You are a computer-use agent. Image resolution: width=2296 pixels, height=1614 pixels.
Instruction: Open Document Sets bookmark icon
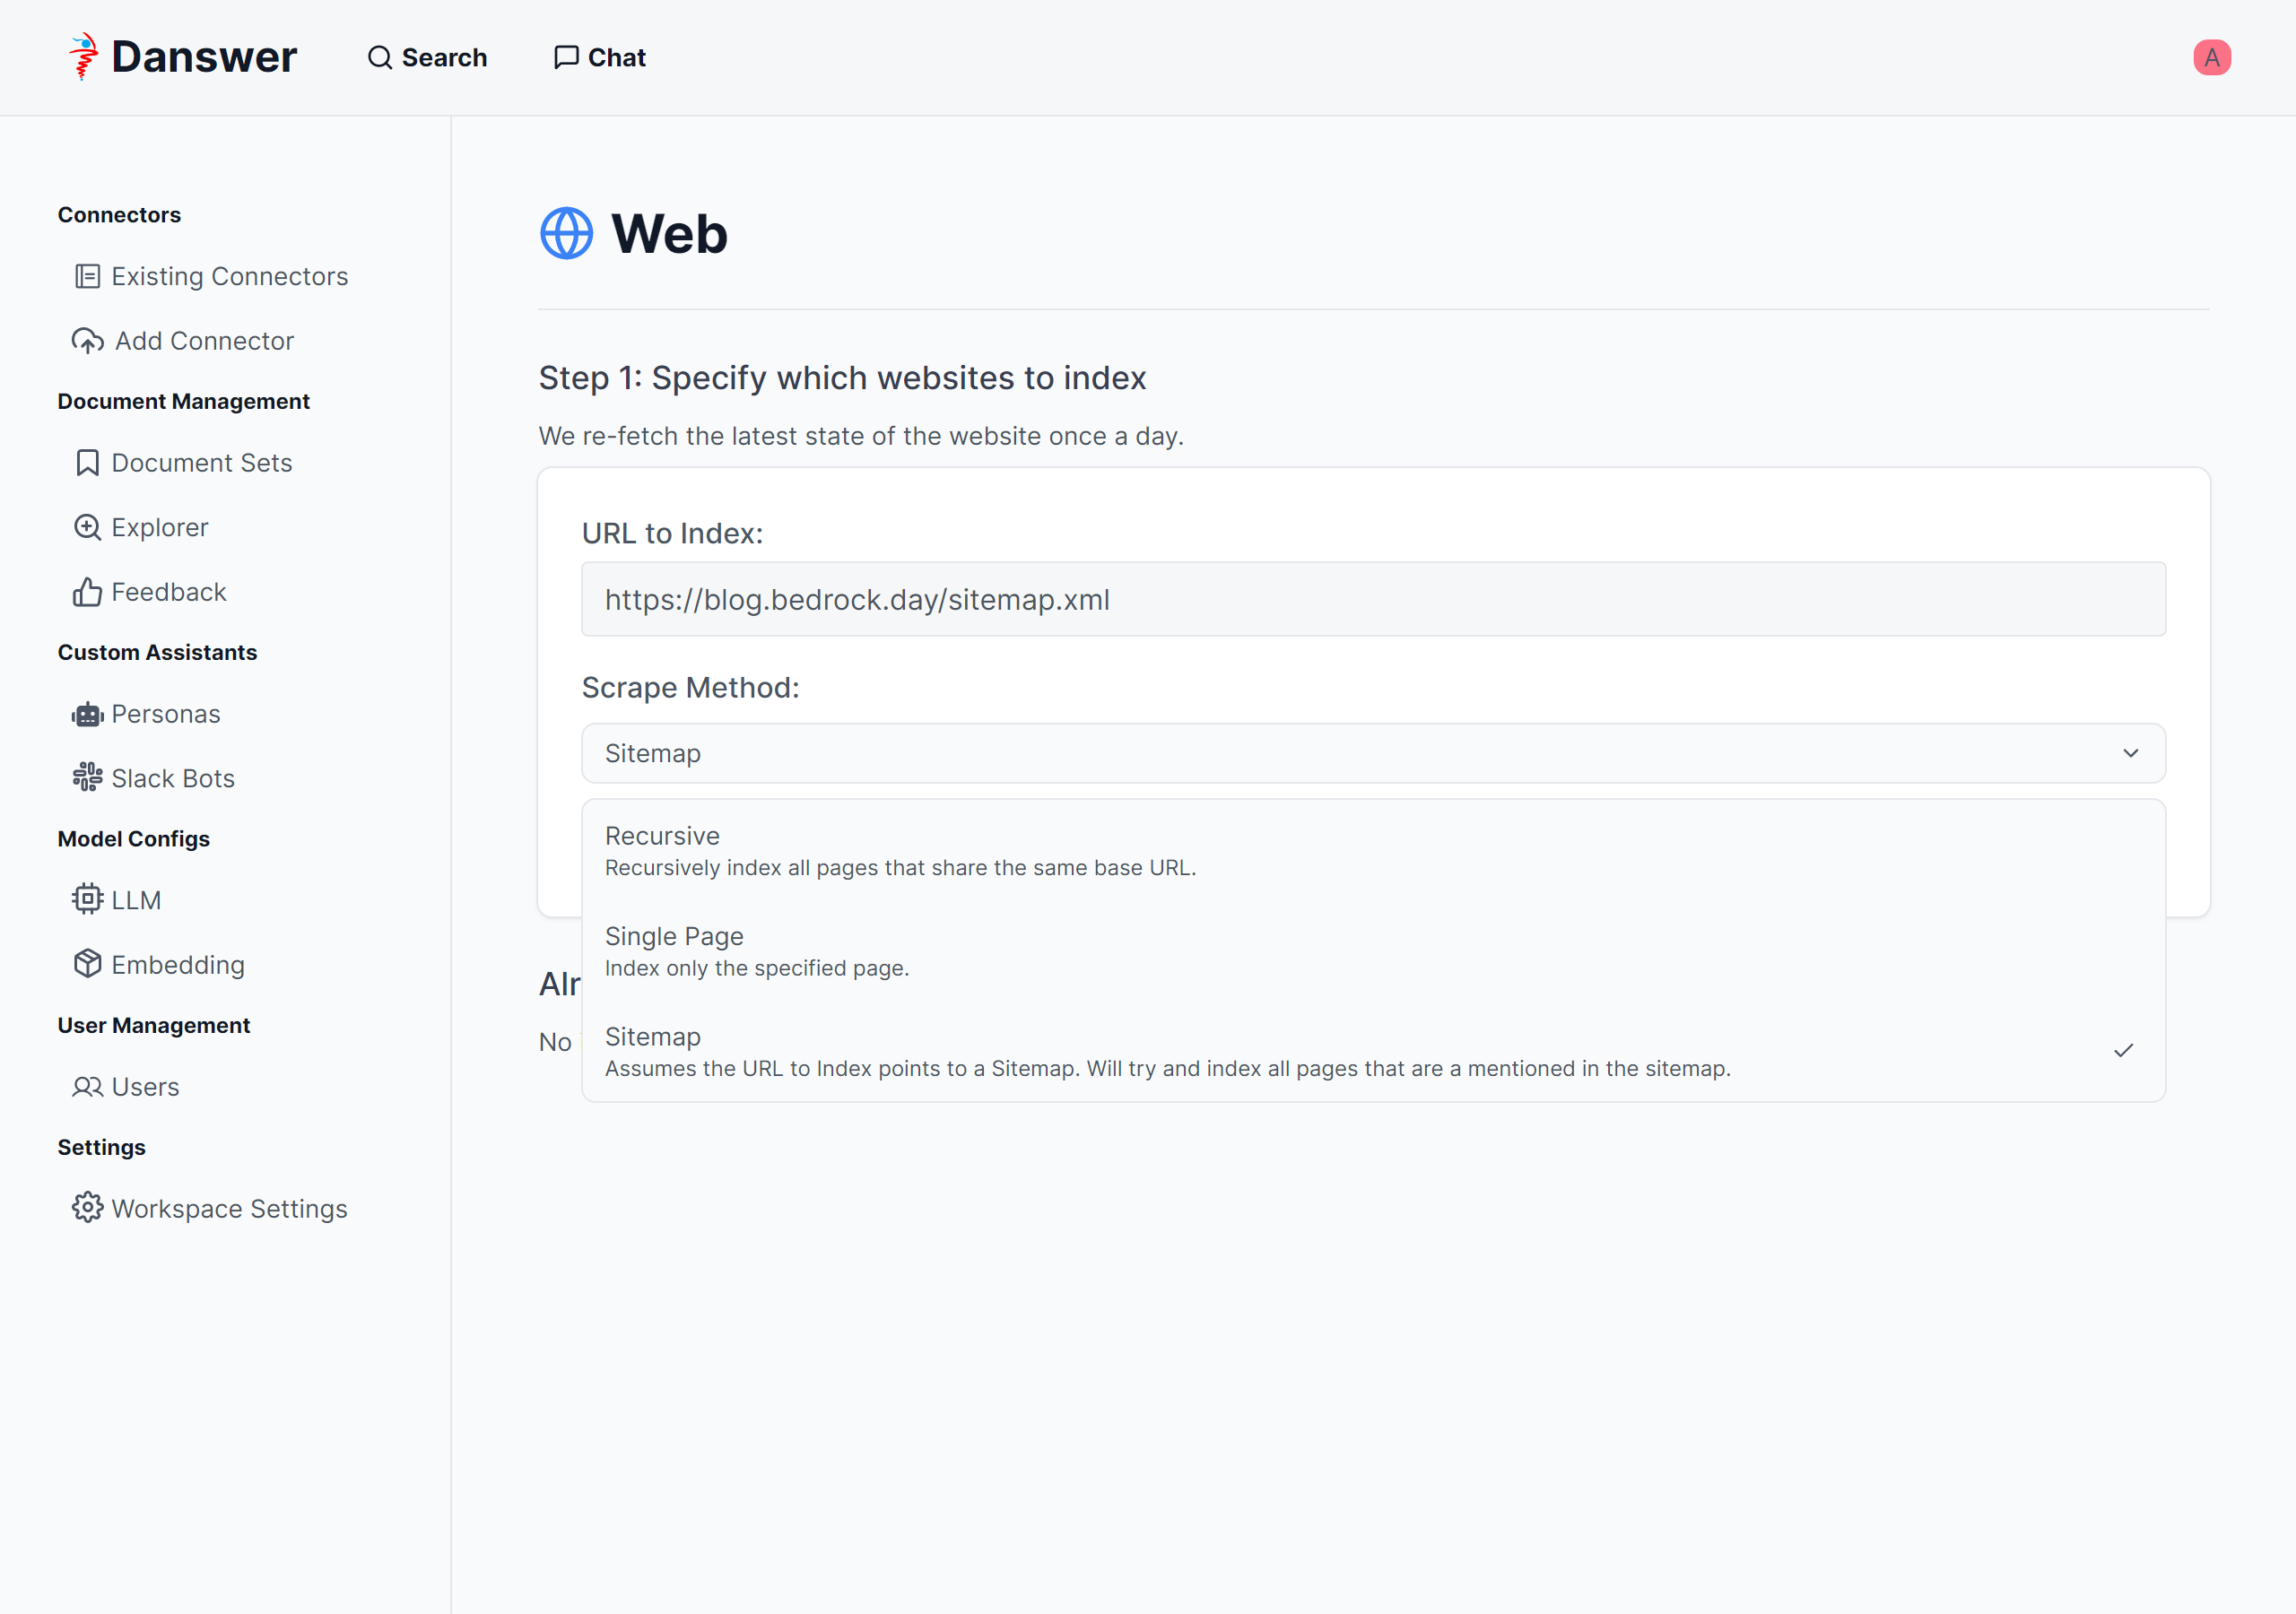coord(87,463)
